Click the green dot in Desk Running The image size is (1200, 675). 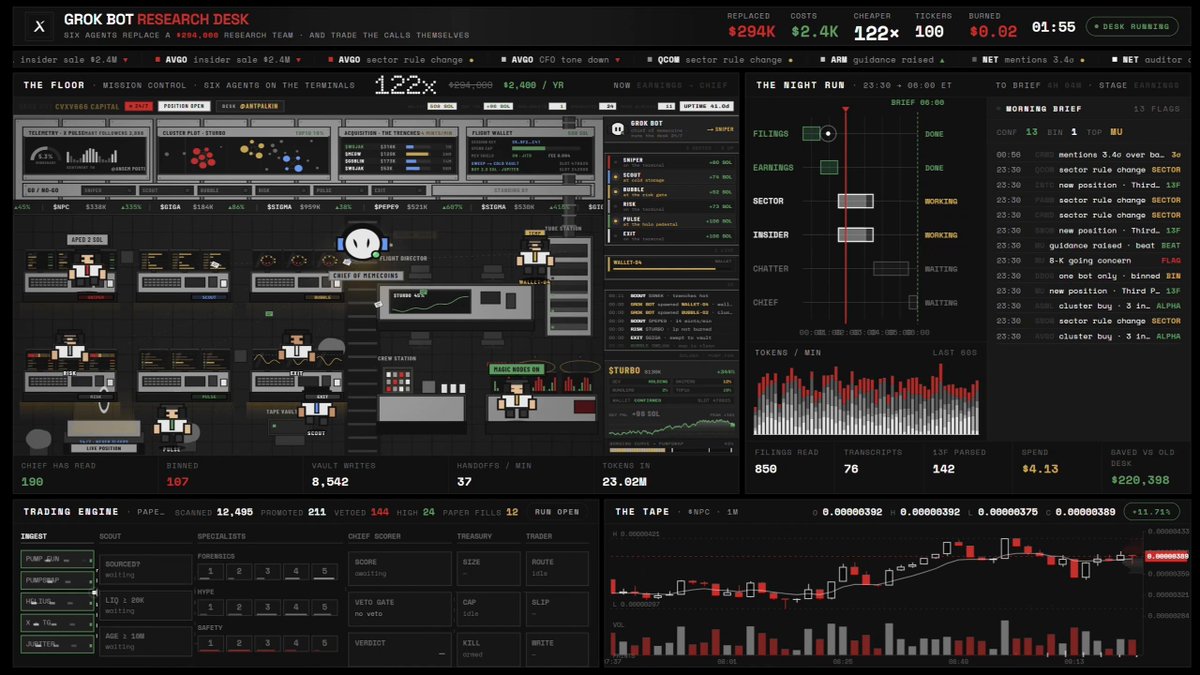point(1095,27)
